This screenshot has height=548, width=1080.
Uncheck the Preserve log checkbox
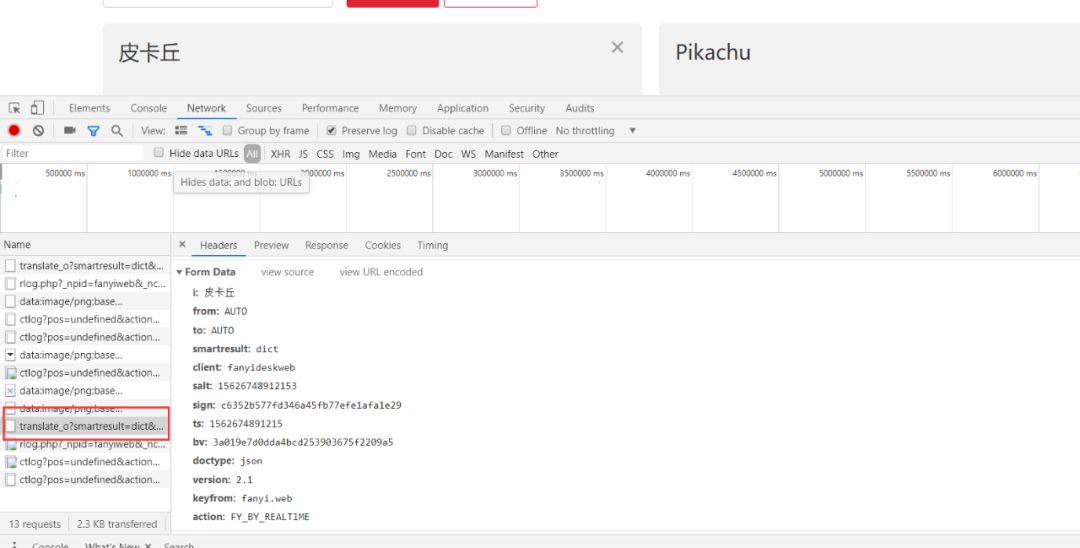[x=331, y=130]
